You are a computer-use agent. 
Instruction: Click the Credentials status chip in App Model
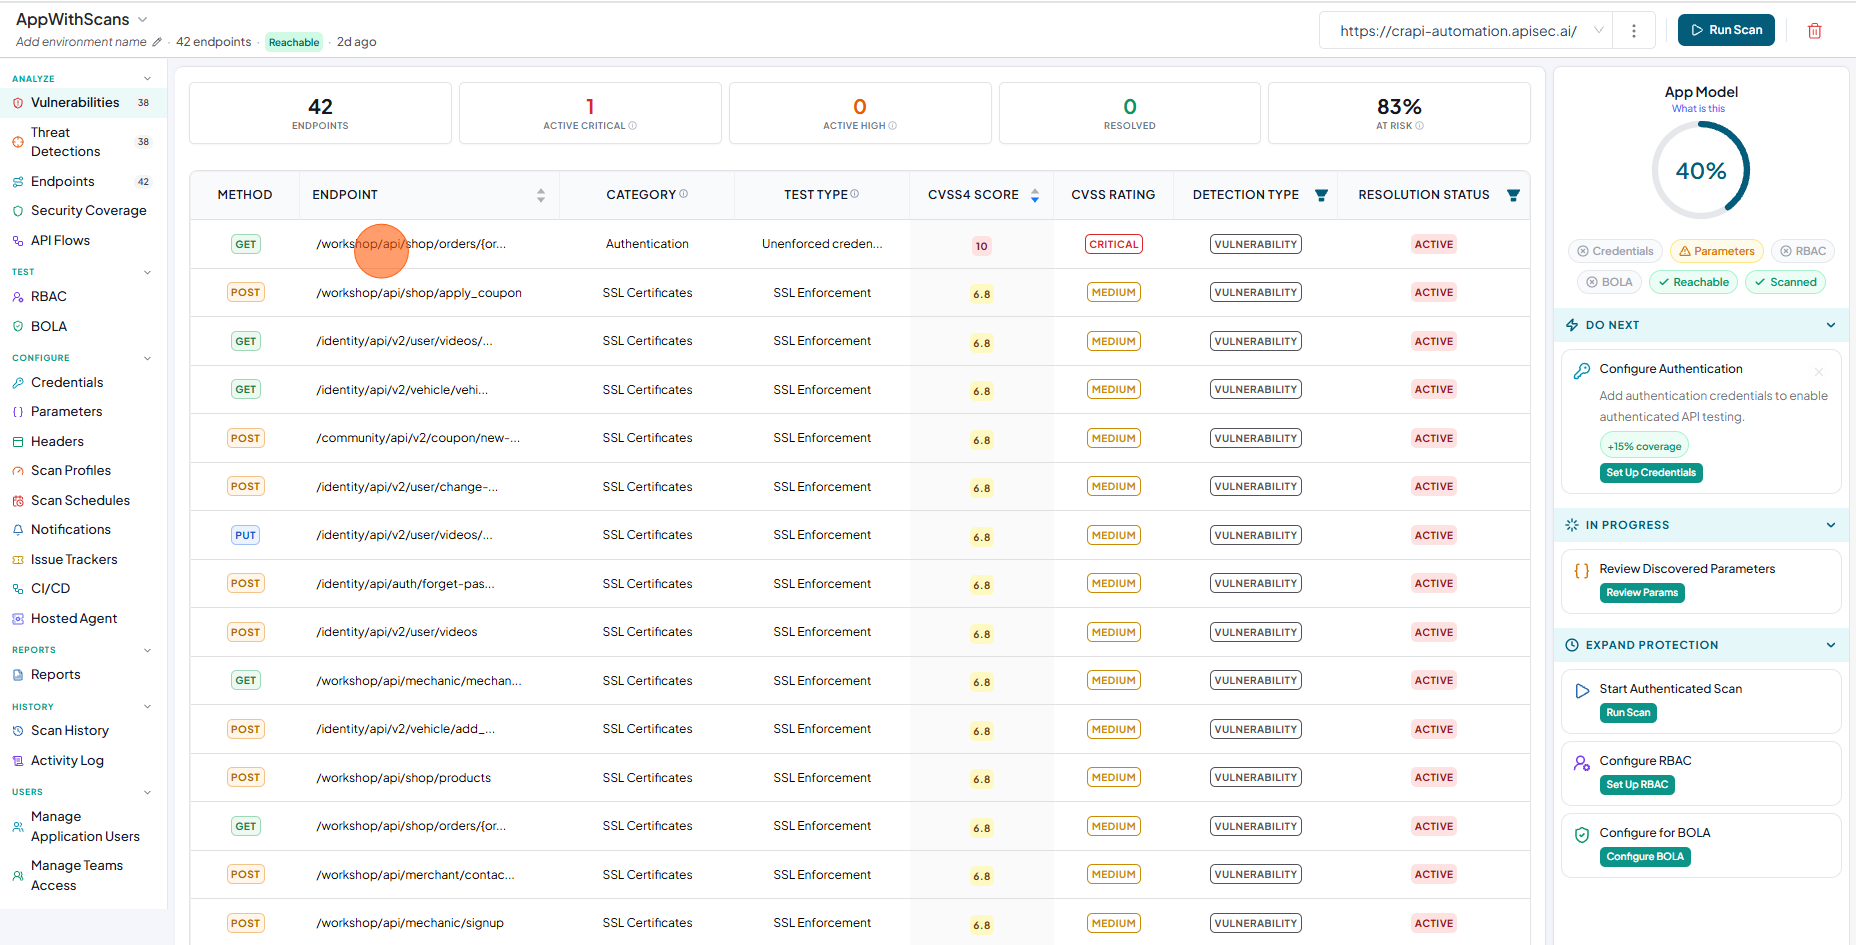pyautogui.click(x=1616, y=251)
